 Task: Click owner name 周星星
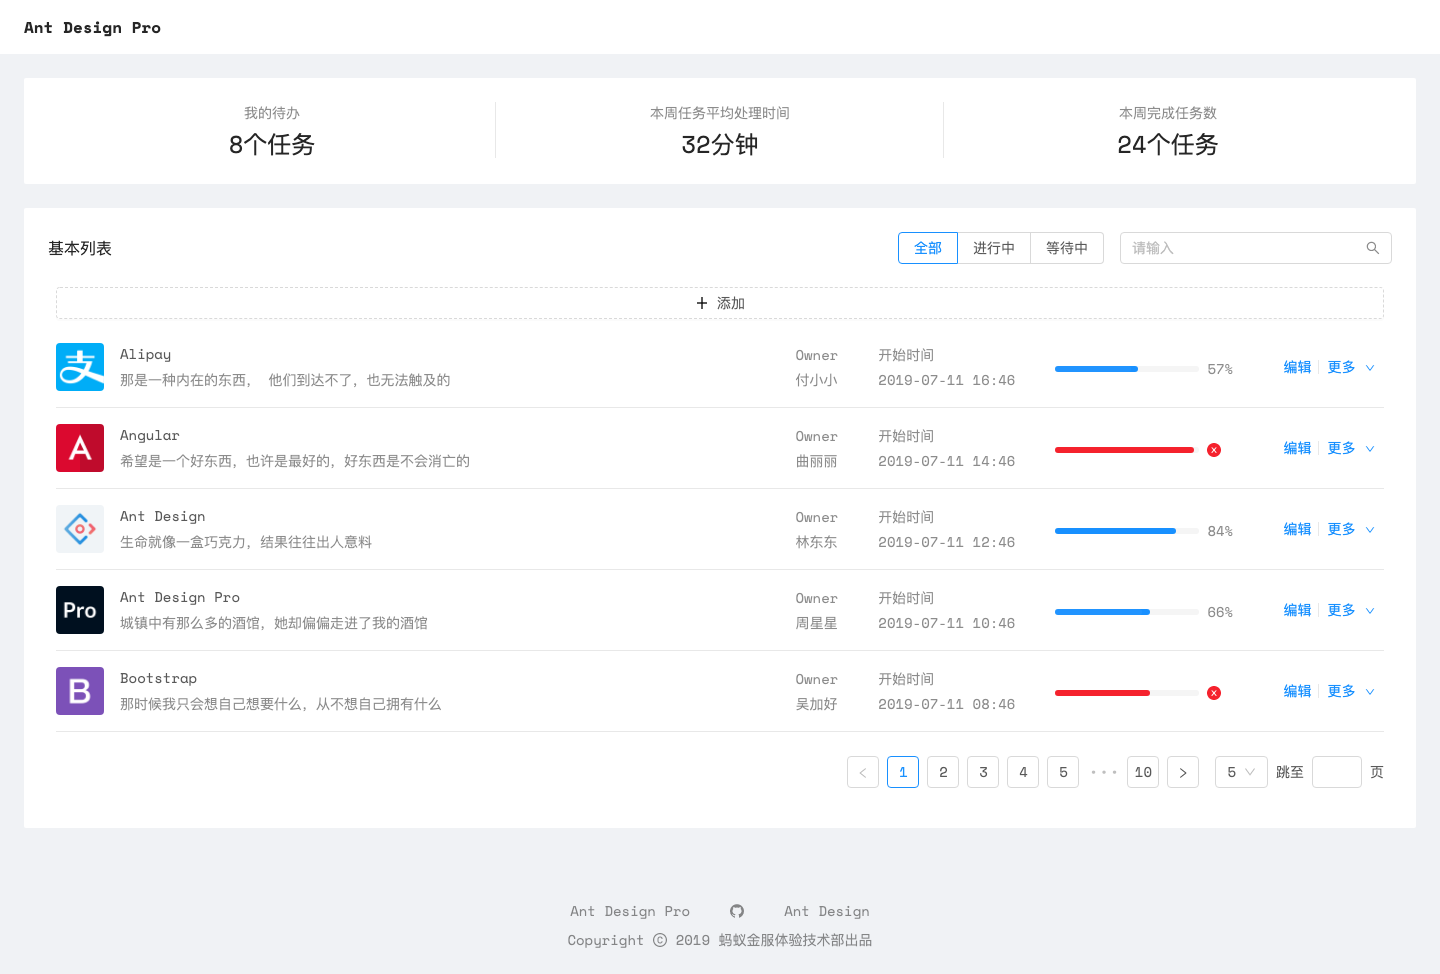pyautogui.click(x=816, y=623)
